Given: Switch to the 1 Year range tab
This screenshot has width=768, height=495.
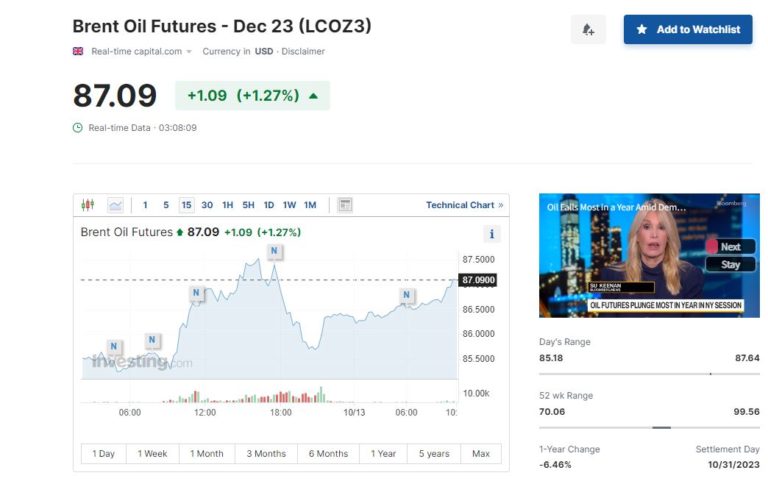Looking at the screenshot, I should (383, 453).
